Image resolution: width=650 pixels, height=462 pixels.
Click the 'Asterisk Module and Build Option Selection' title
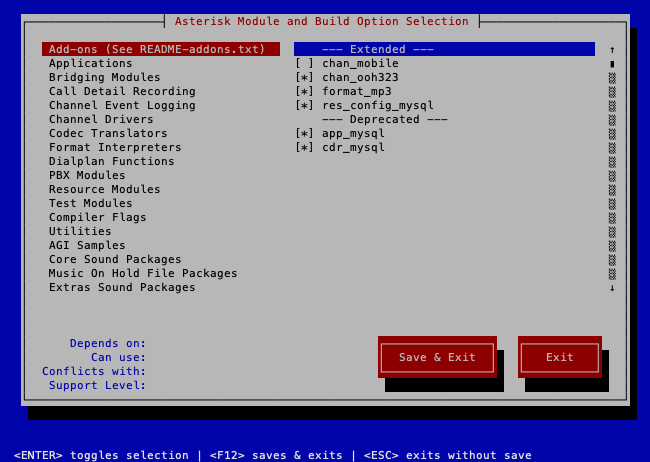tap(322, 21)
